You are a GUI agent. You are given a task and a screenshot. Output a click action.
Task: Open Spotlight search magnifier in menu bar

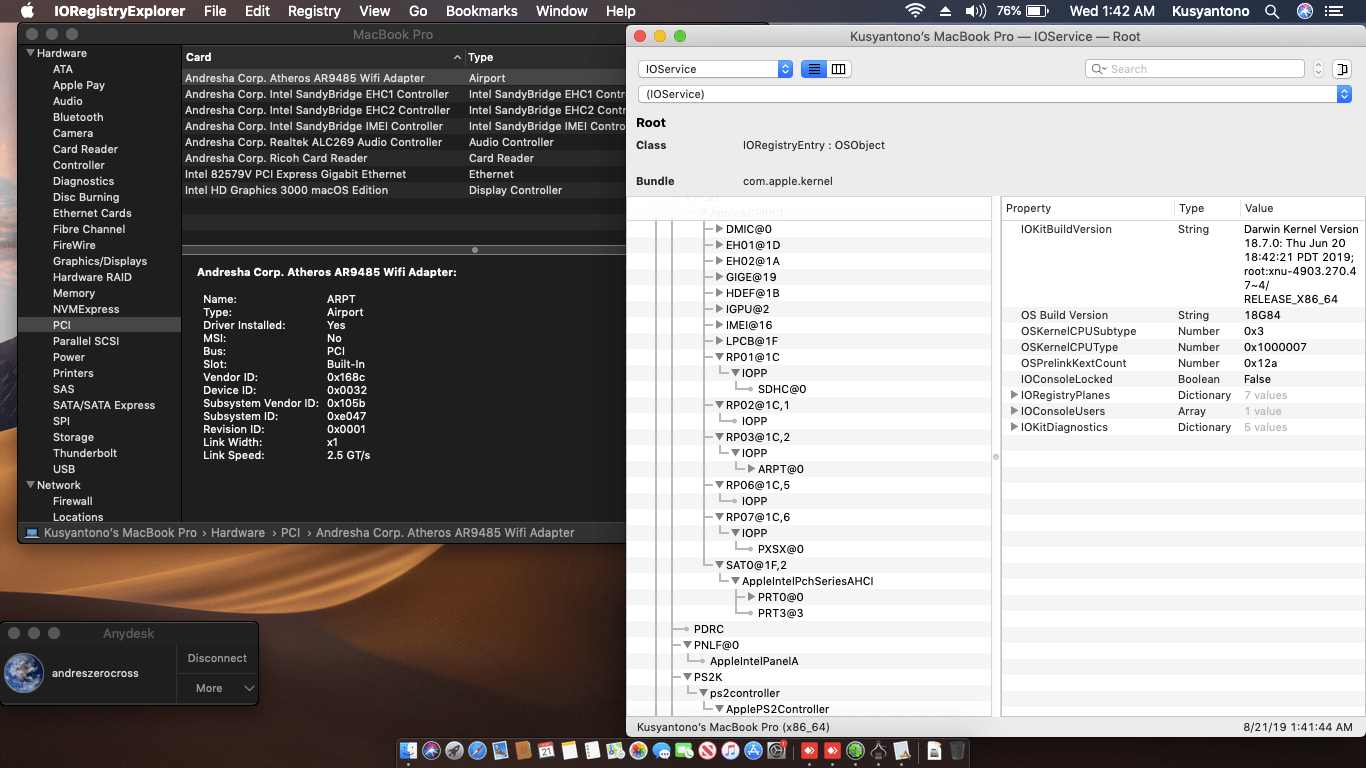click(1272, 11)
